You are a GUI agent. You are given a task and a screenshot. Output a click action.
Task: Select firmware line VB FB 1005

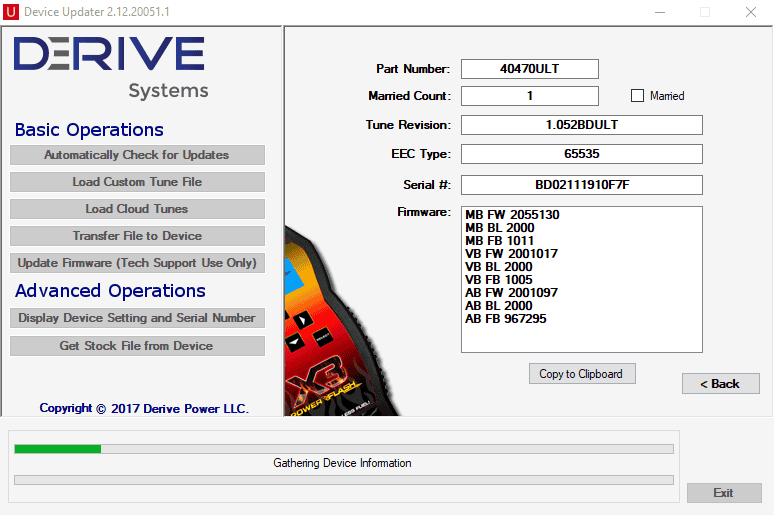(499, 280)
